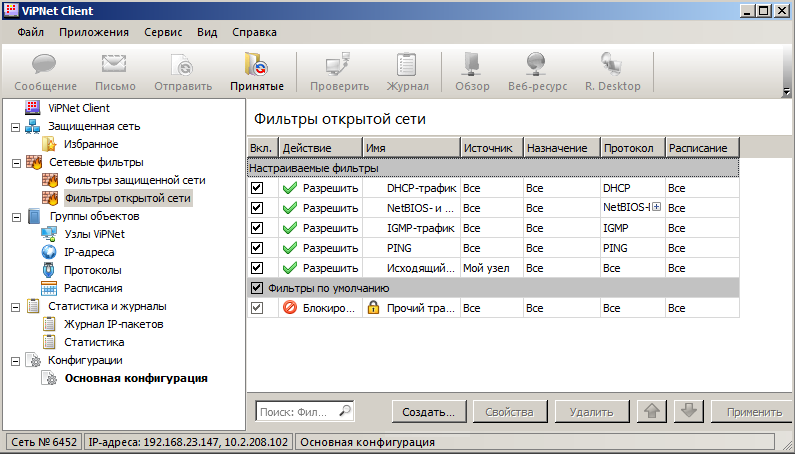Click the Веб-ресурс toolbar icon
795x454 pixels.
coord(538,72)
